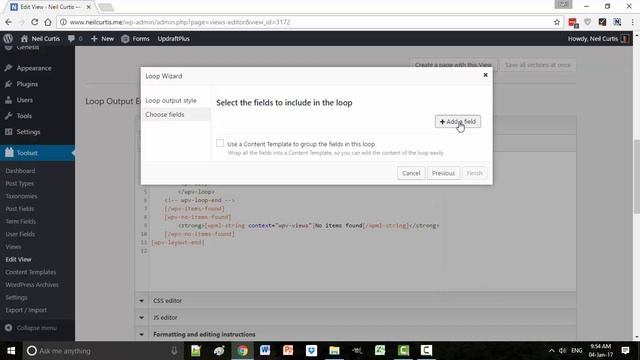Open Views submenu item
The width and height of the screenshot is (640, 360).
(x=13, y=247)
